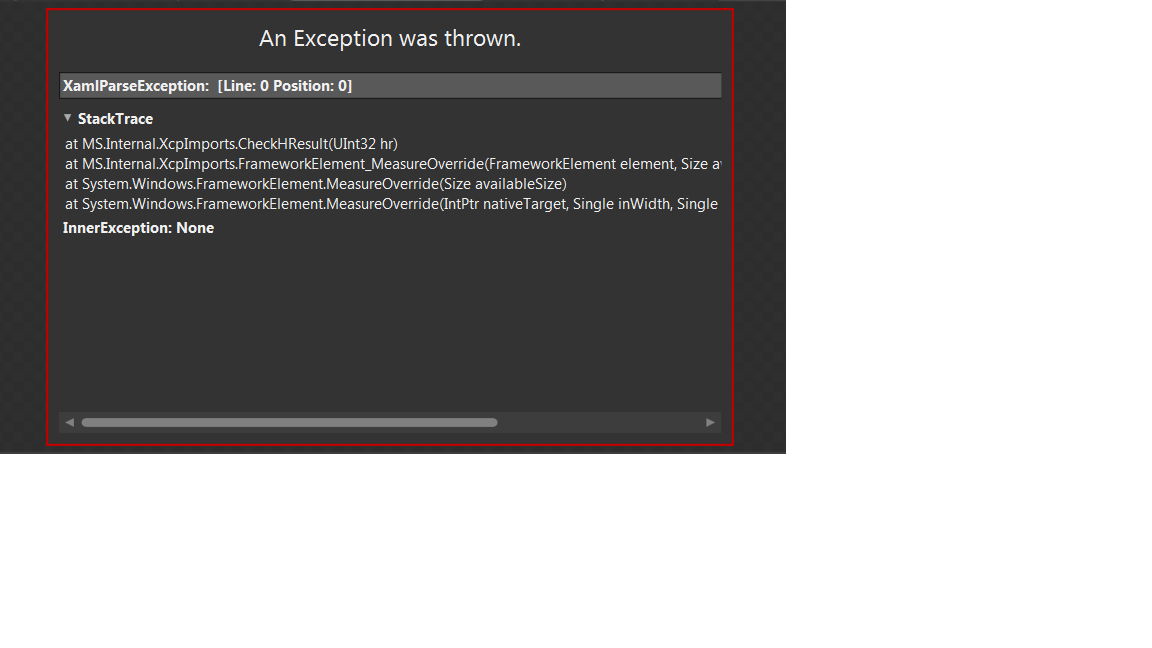Viewport: 1152px width, 648px height.
Task: Collapse the StackTrace disclosure triangle
Action: click(68, 118)
